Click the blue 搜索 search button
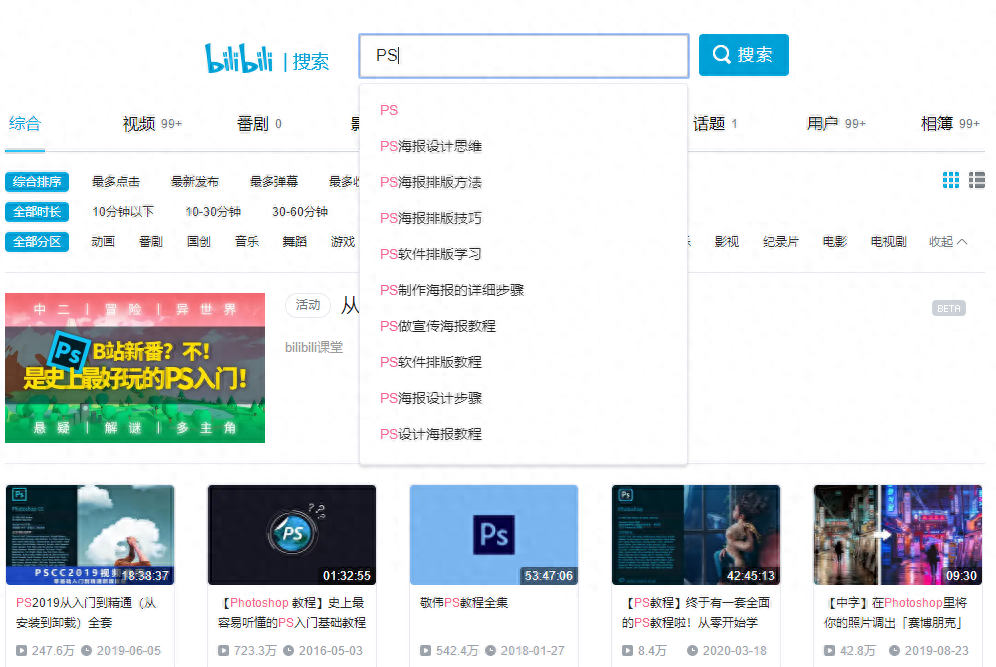This screenshot has width=996, height=667. click(x=744, y=55)
